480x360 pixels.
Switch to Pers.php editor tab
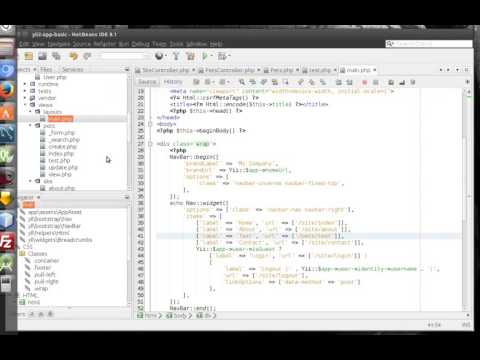pos(281,70)
